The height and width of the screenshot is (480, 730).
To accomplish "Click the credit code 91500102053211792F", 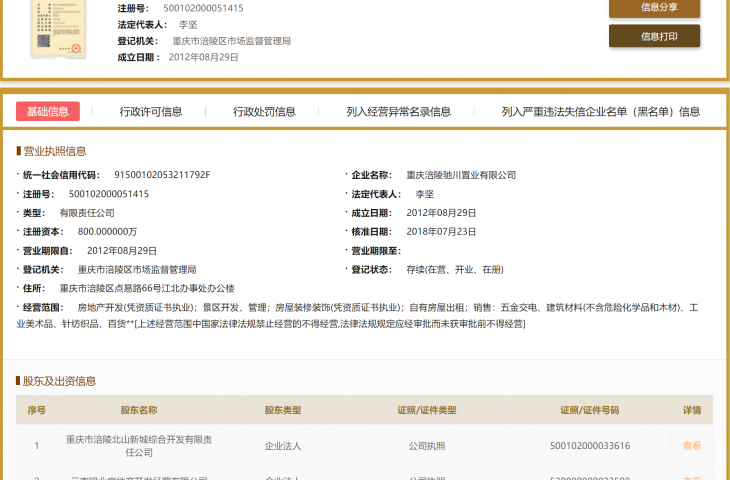I will 162,175.
